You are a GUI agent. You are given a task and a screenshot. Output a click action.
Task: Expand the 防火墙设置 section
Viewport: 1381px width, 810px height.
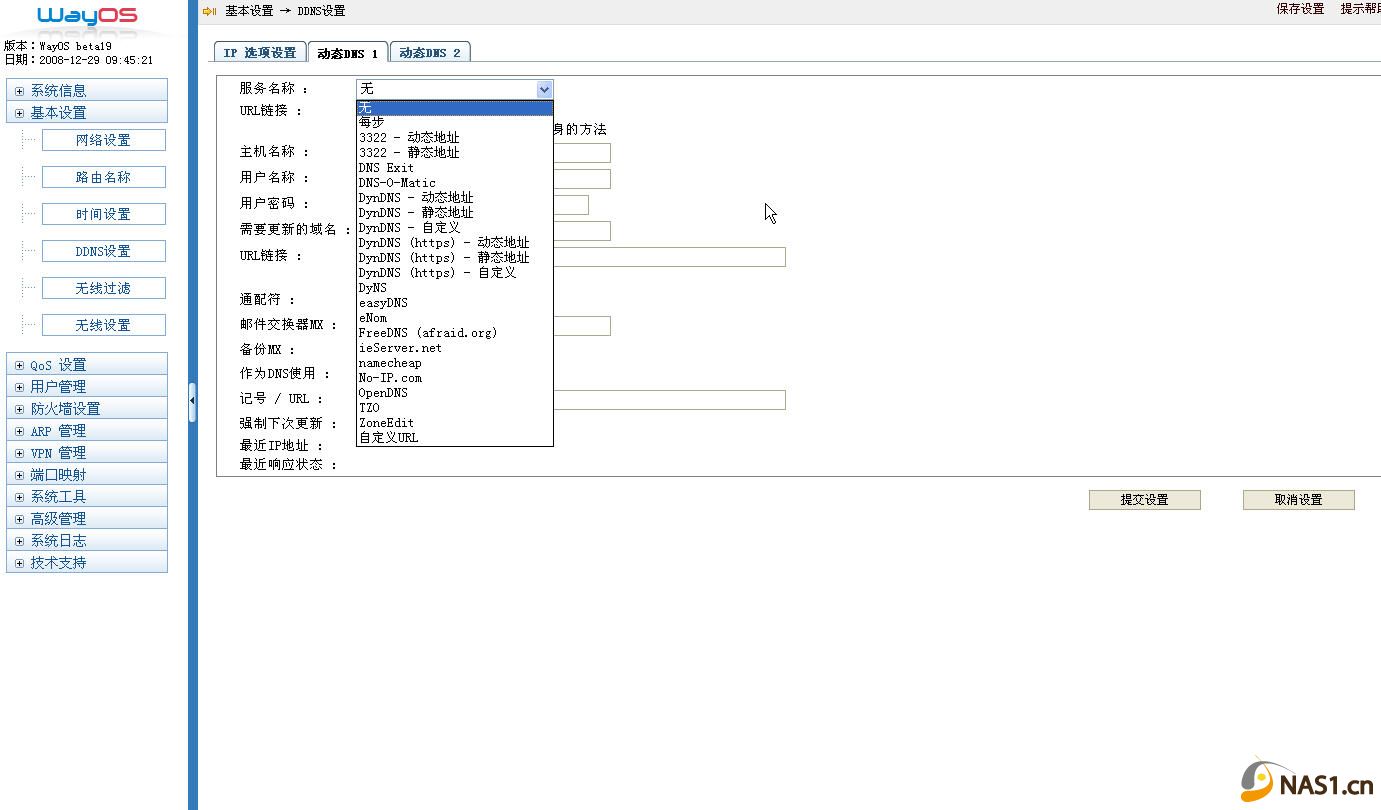pyautogui.click(x=86, y=409)
